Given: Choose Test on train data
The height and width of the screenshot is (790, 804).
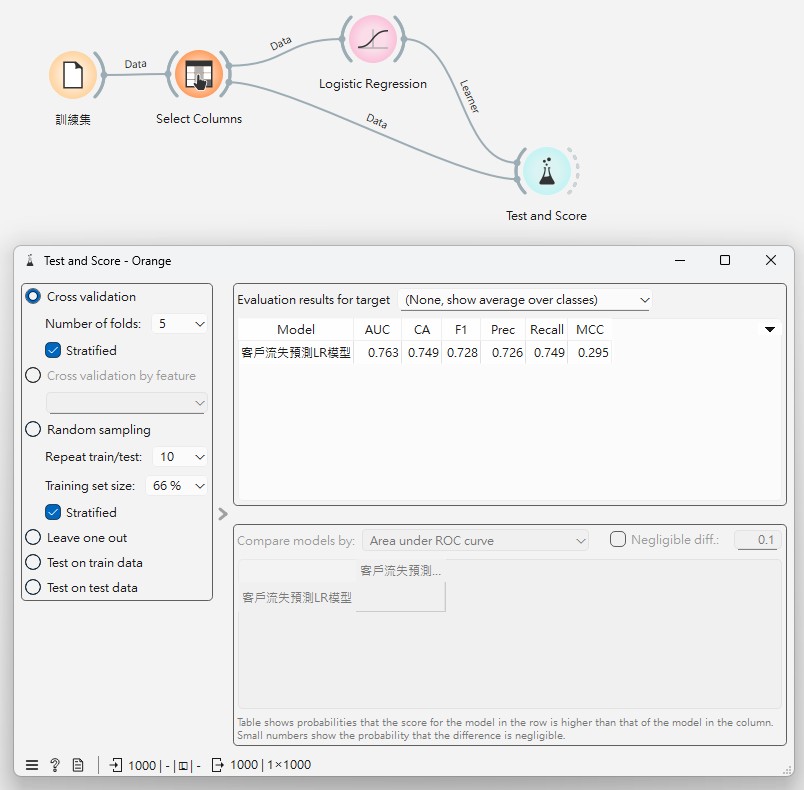Looking at the screenshot, I should pos(34,563).
